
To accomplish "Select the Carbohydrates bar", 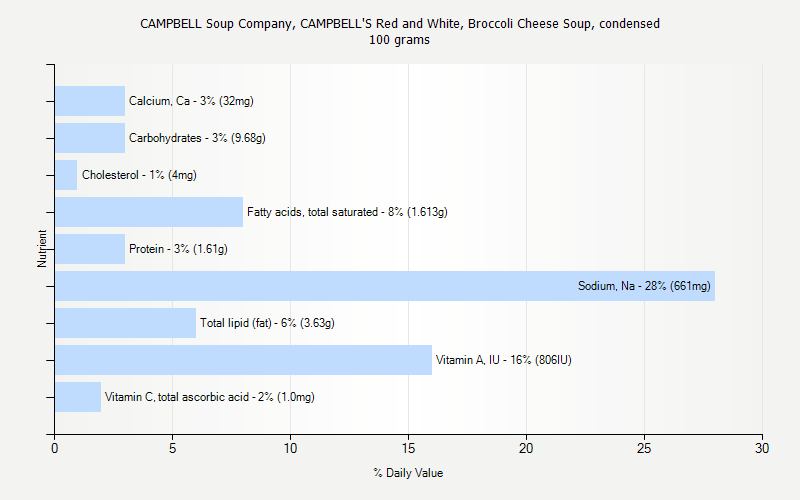I will (x=90, y=138).
